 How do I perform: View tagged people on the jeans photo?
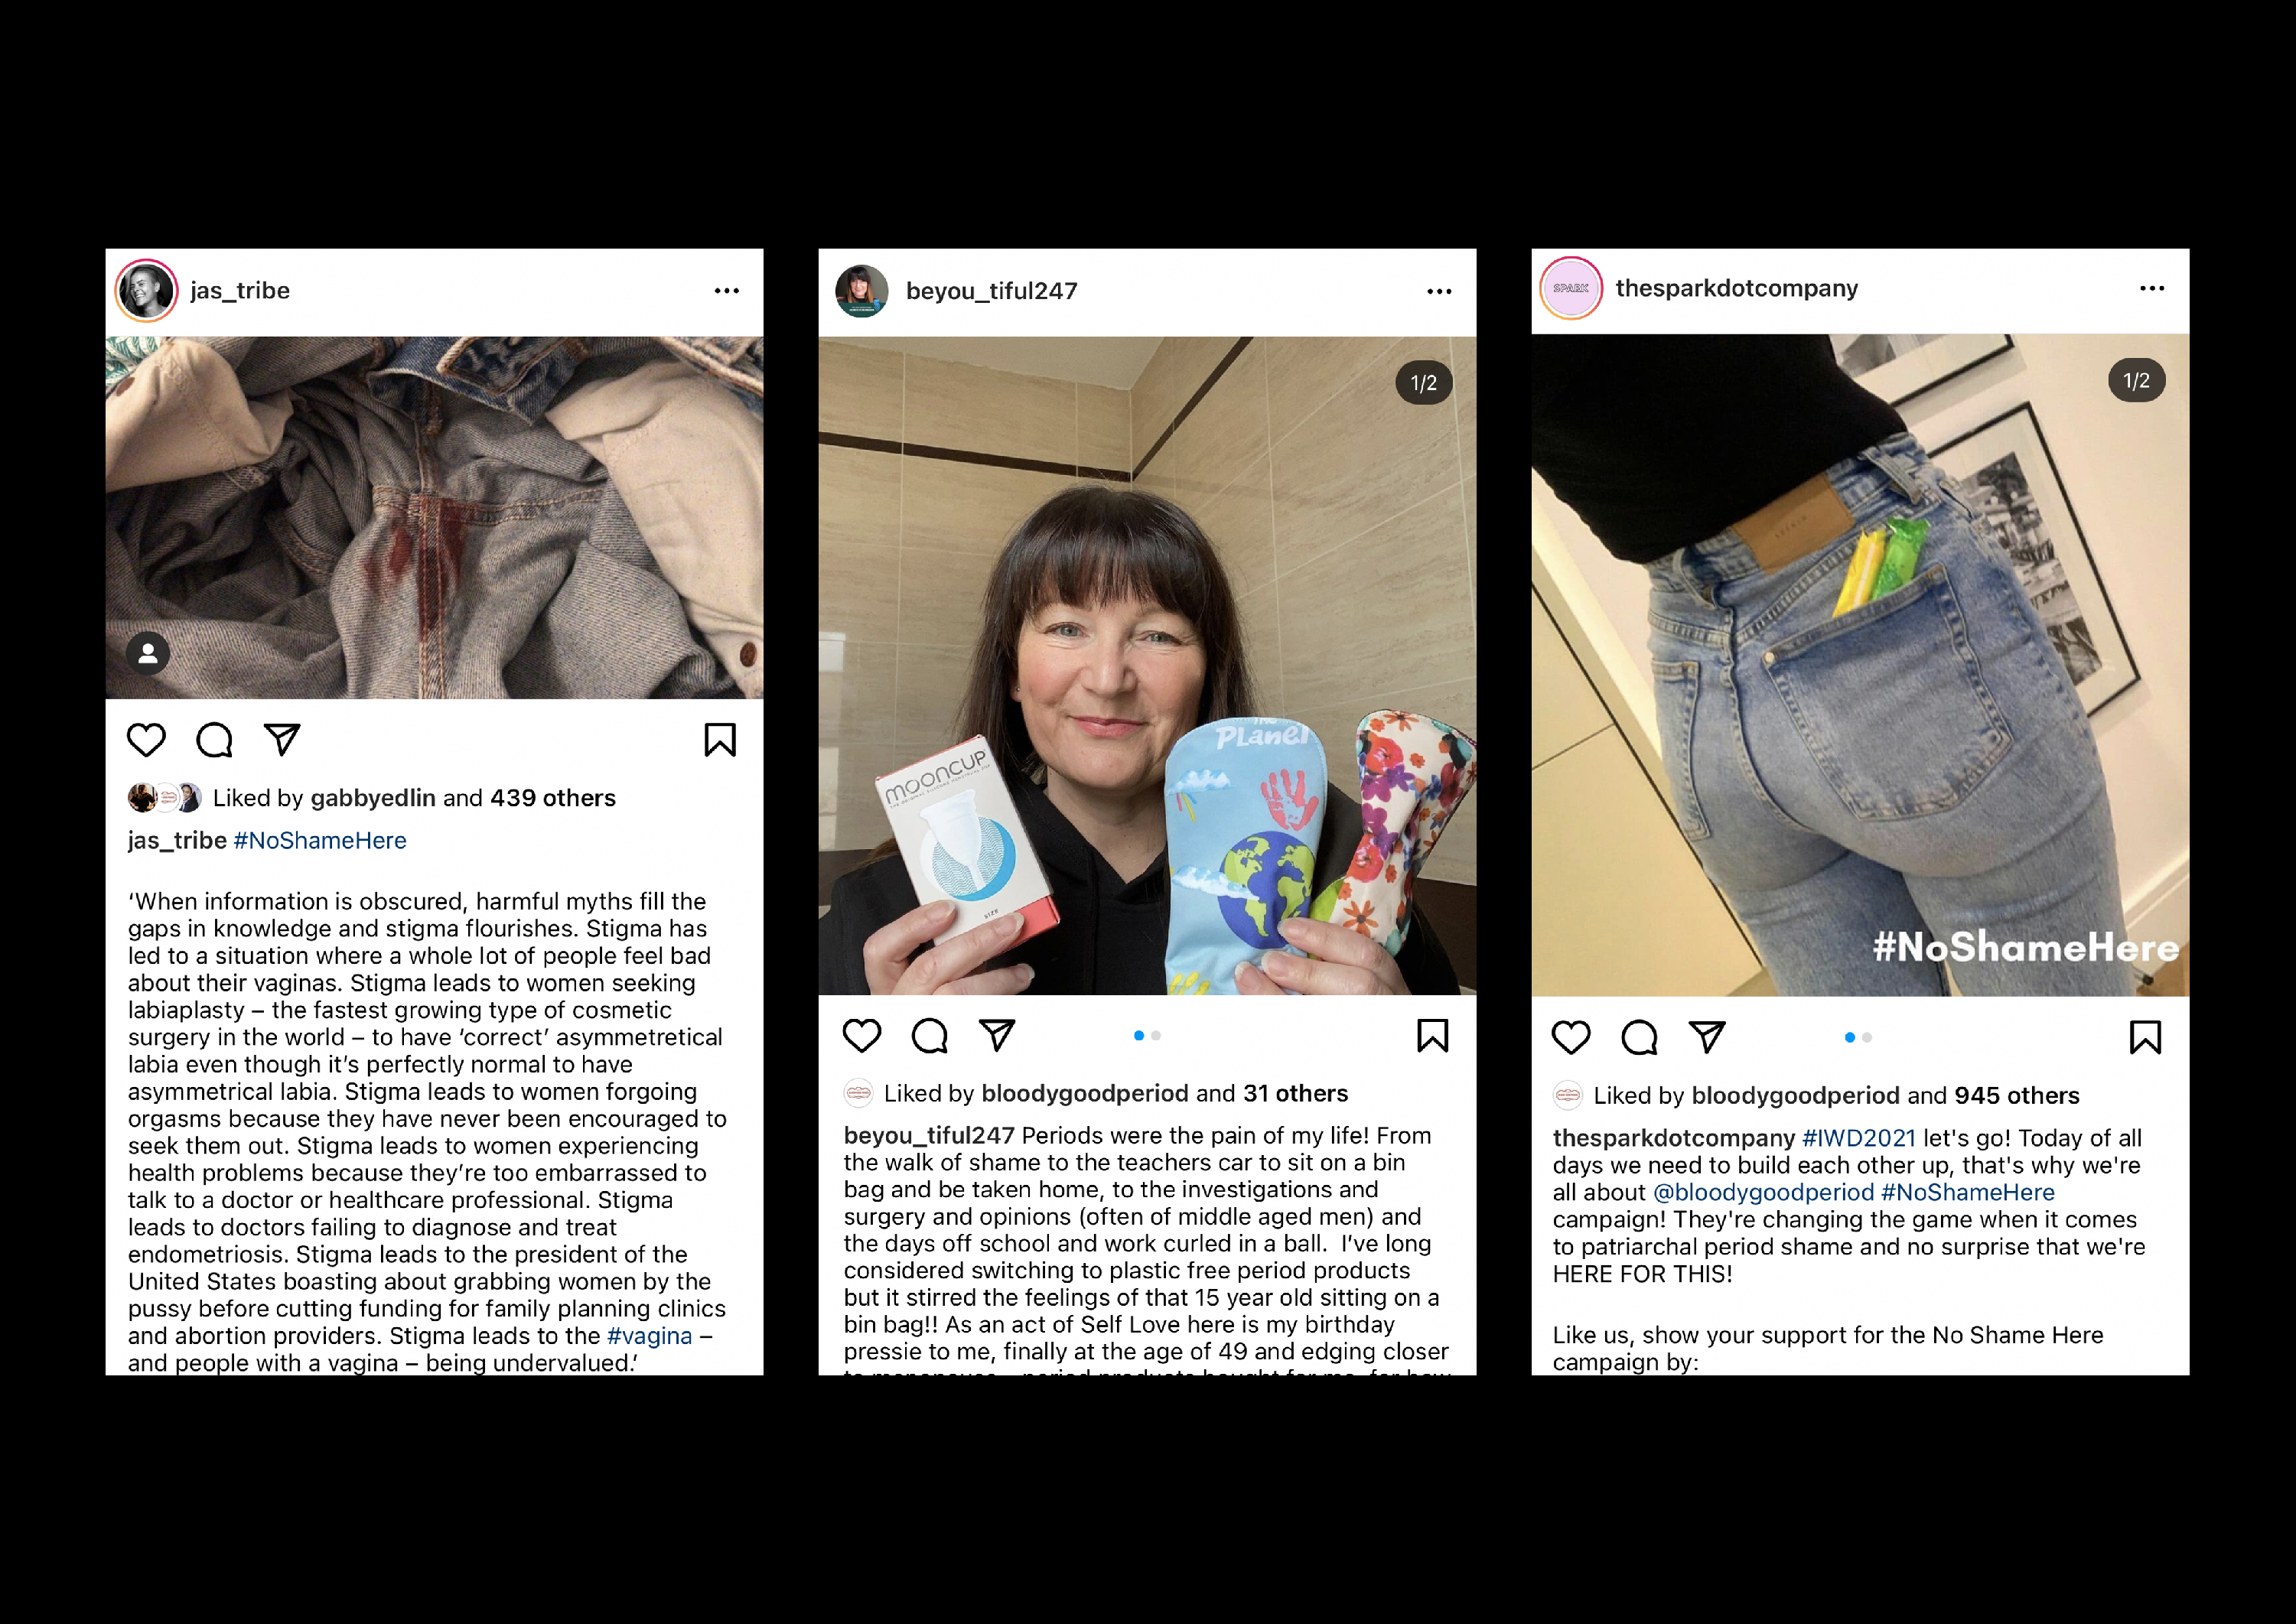point(148,653)
